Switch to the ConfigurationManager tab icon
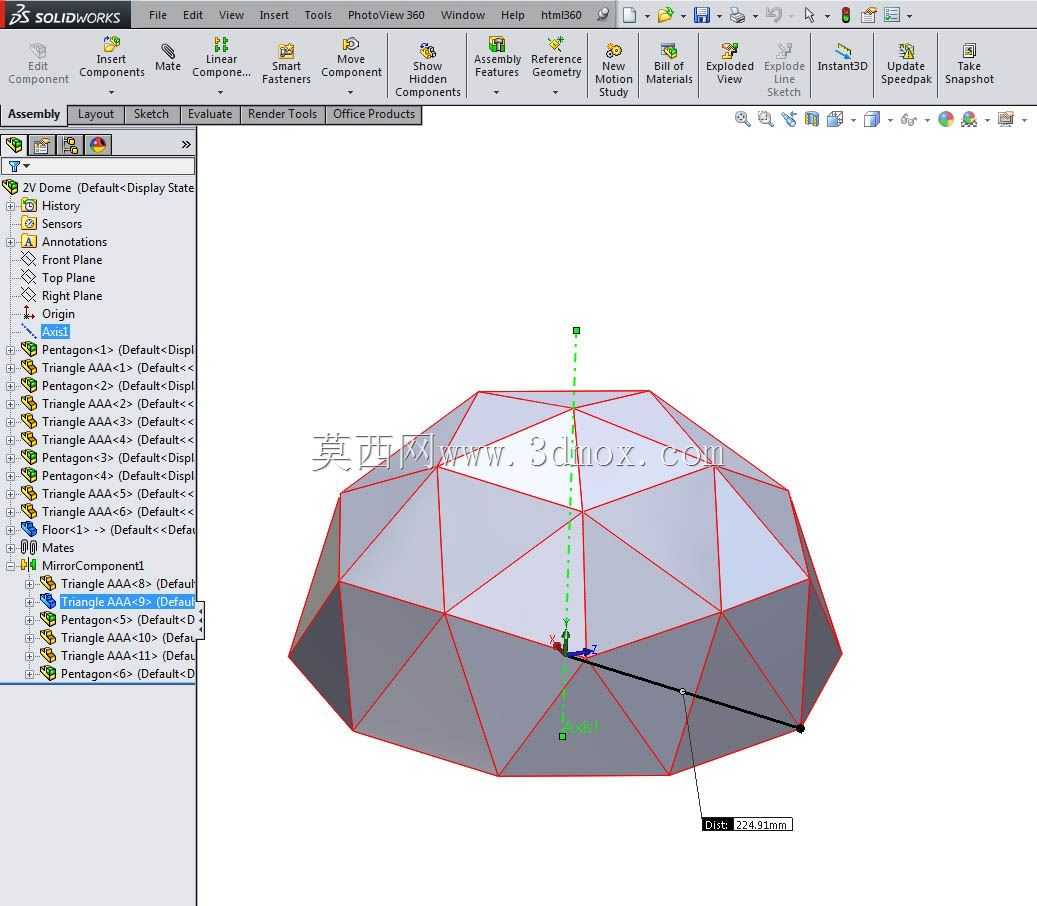This screenshot has width=1037, height=906. pos(70,144)
